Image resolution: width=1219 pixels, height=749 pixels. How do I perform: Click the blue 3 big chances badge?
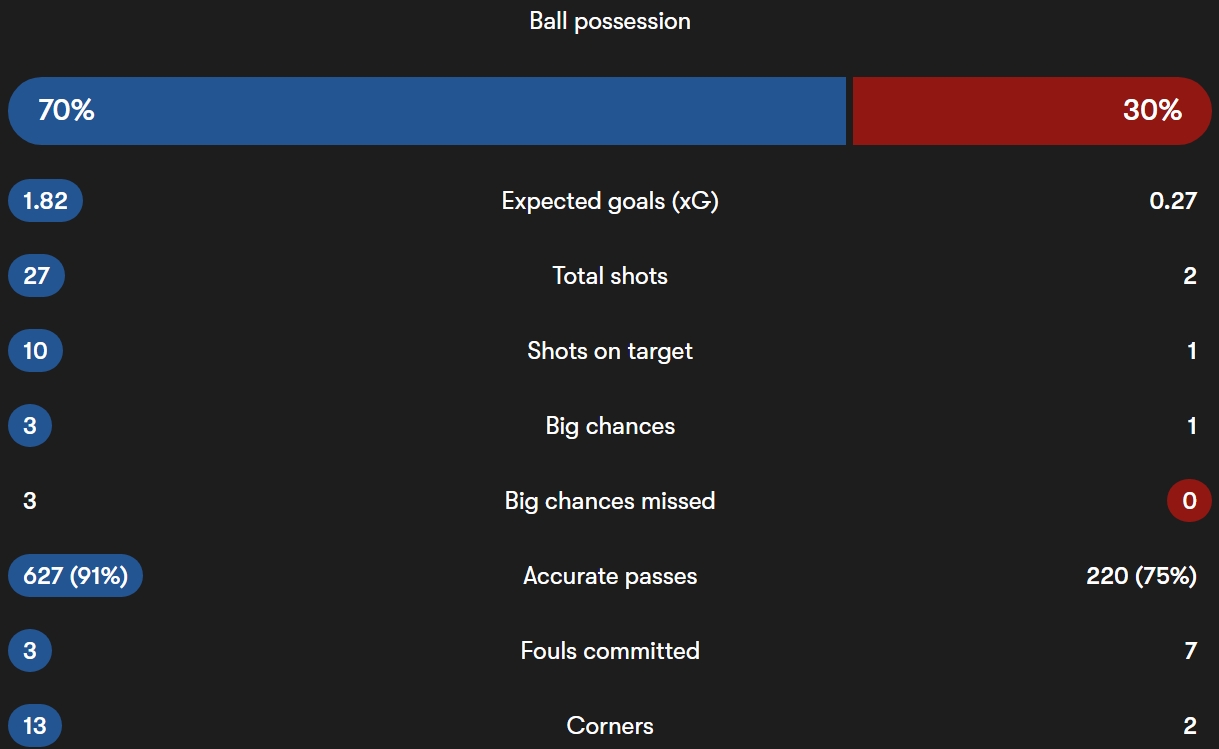pyautogui.click(x=30, y=426)
